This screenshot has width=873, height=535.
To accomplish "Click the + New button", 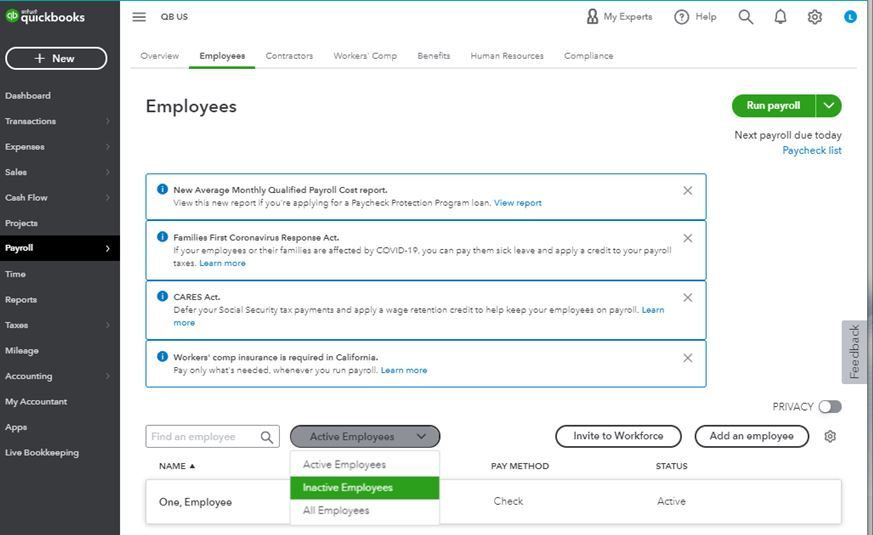I will pos(56,58).
